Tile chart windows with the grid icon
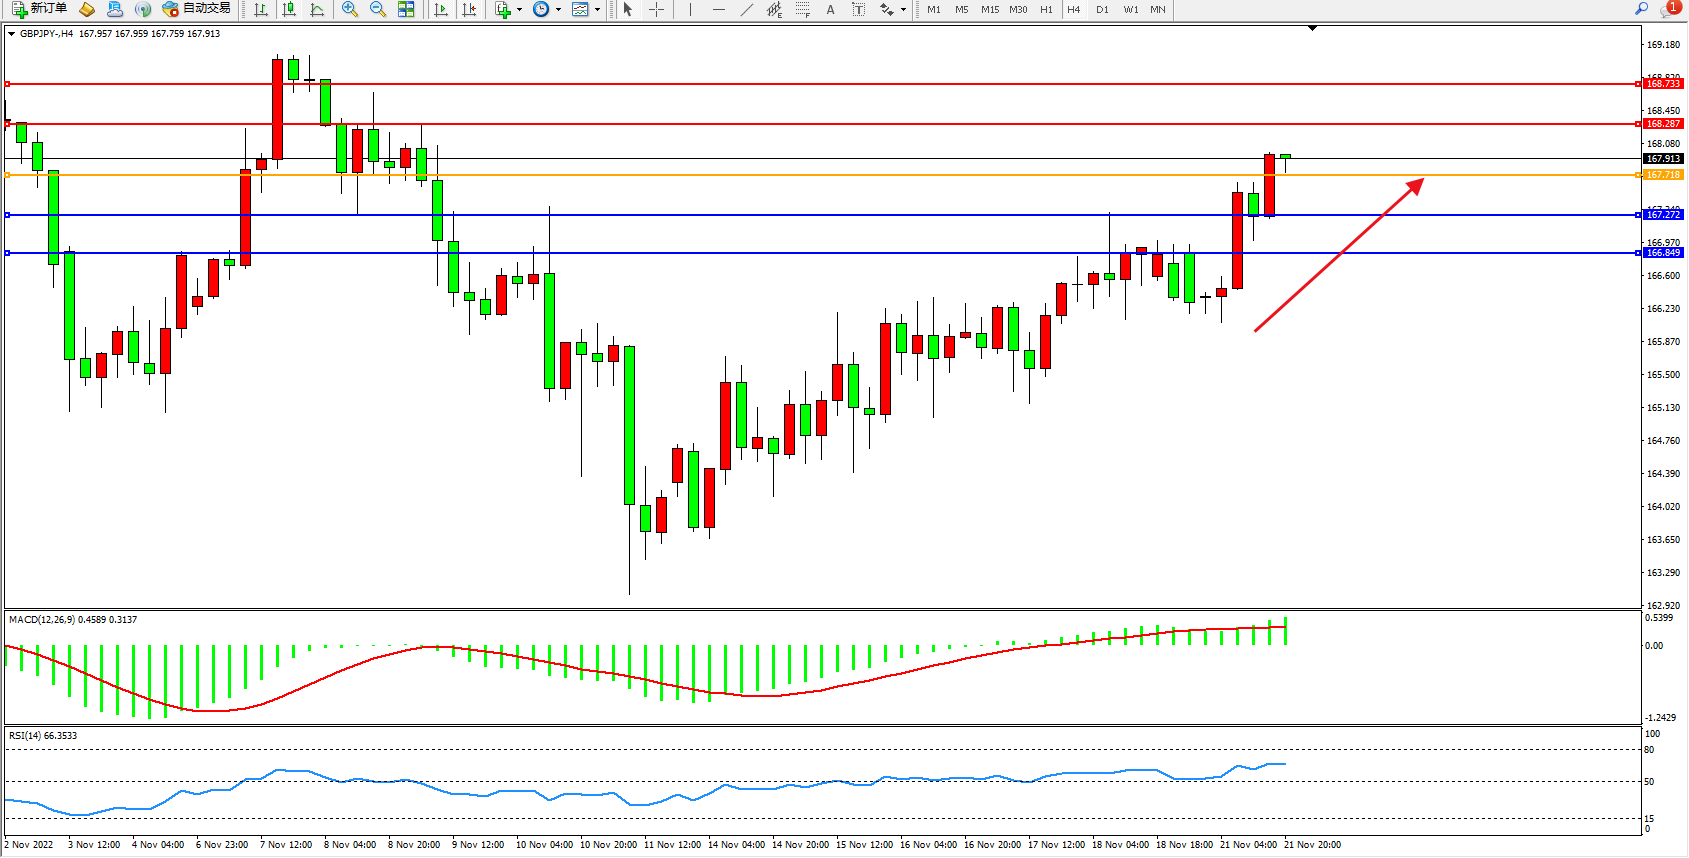Viewport: 1689px width, 858px height. click(406, 9)
